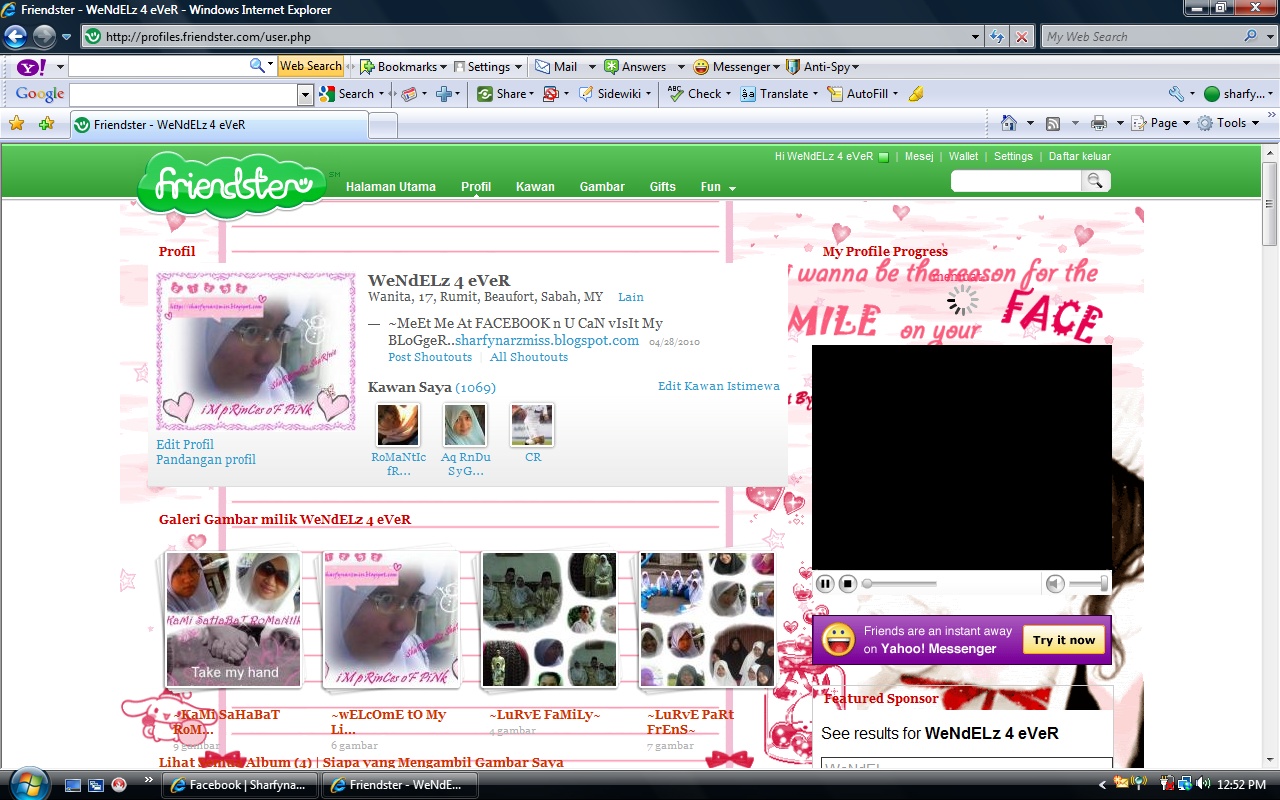The width and height of the screenshot is (1280, 800).
Task: Click the Add to Favorites star-plus icon
Action: (47, 124)
